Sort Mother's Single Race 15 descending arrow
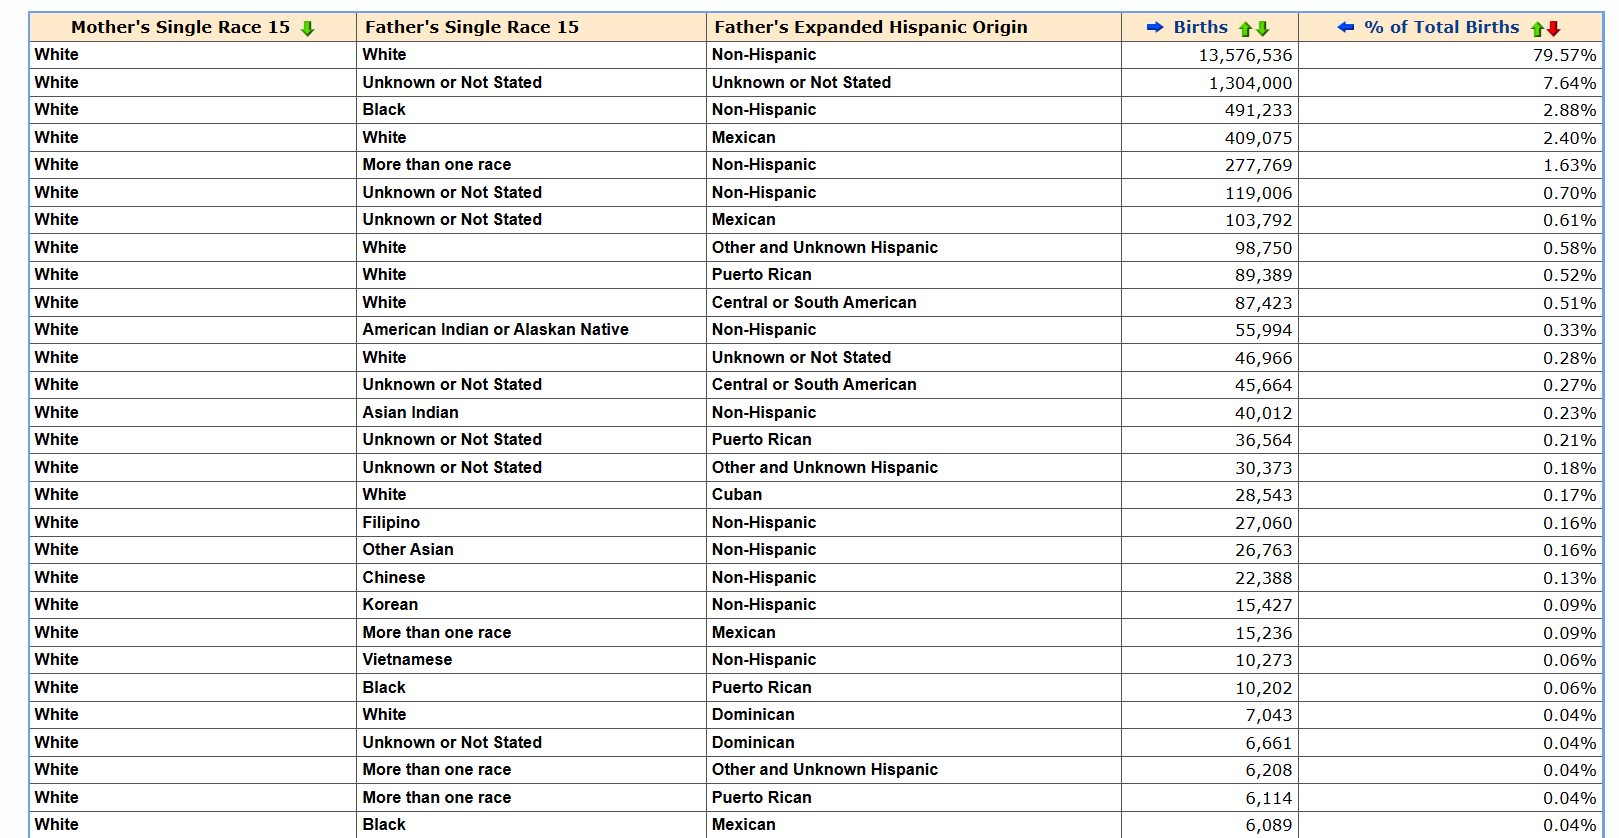 [x=307, y=28]
